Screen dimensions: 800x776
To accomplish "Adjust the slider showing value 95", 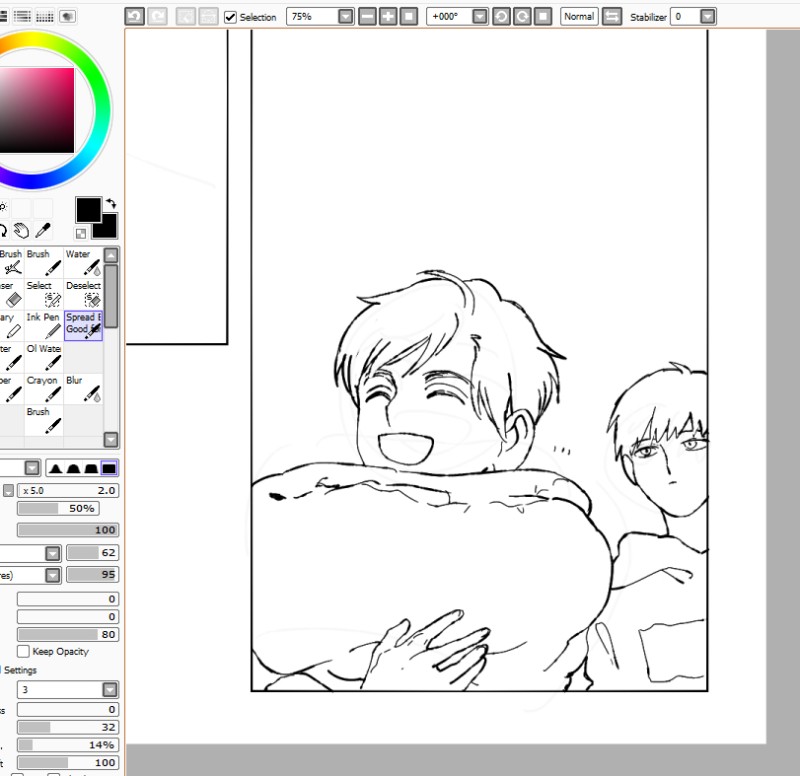I will click(x=92, y=574).
